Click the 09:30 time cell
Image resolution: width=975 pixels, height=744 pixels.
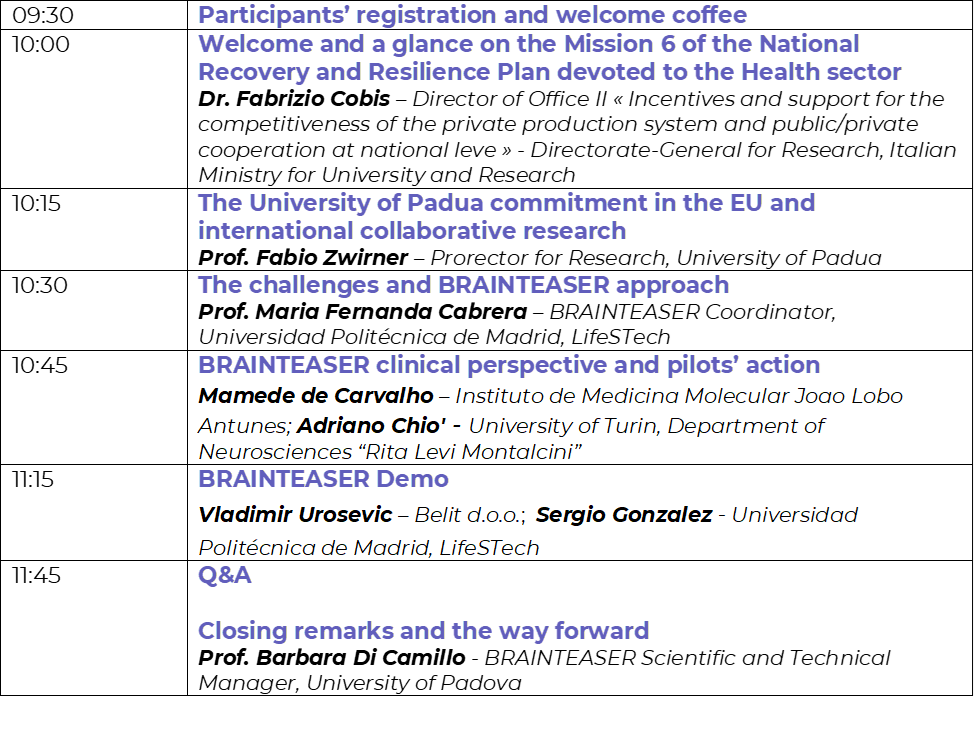tap(94, 15)
